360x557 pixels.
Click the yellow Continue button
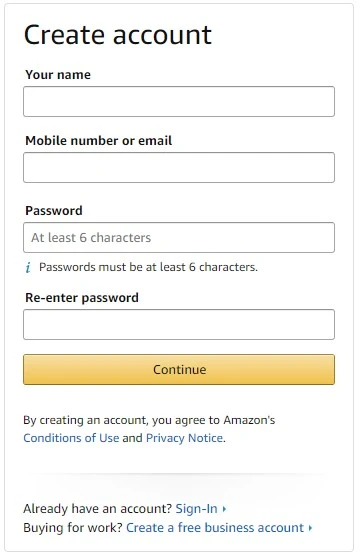click(179, 369)
